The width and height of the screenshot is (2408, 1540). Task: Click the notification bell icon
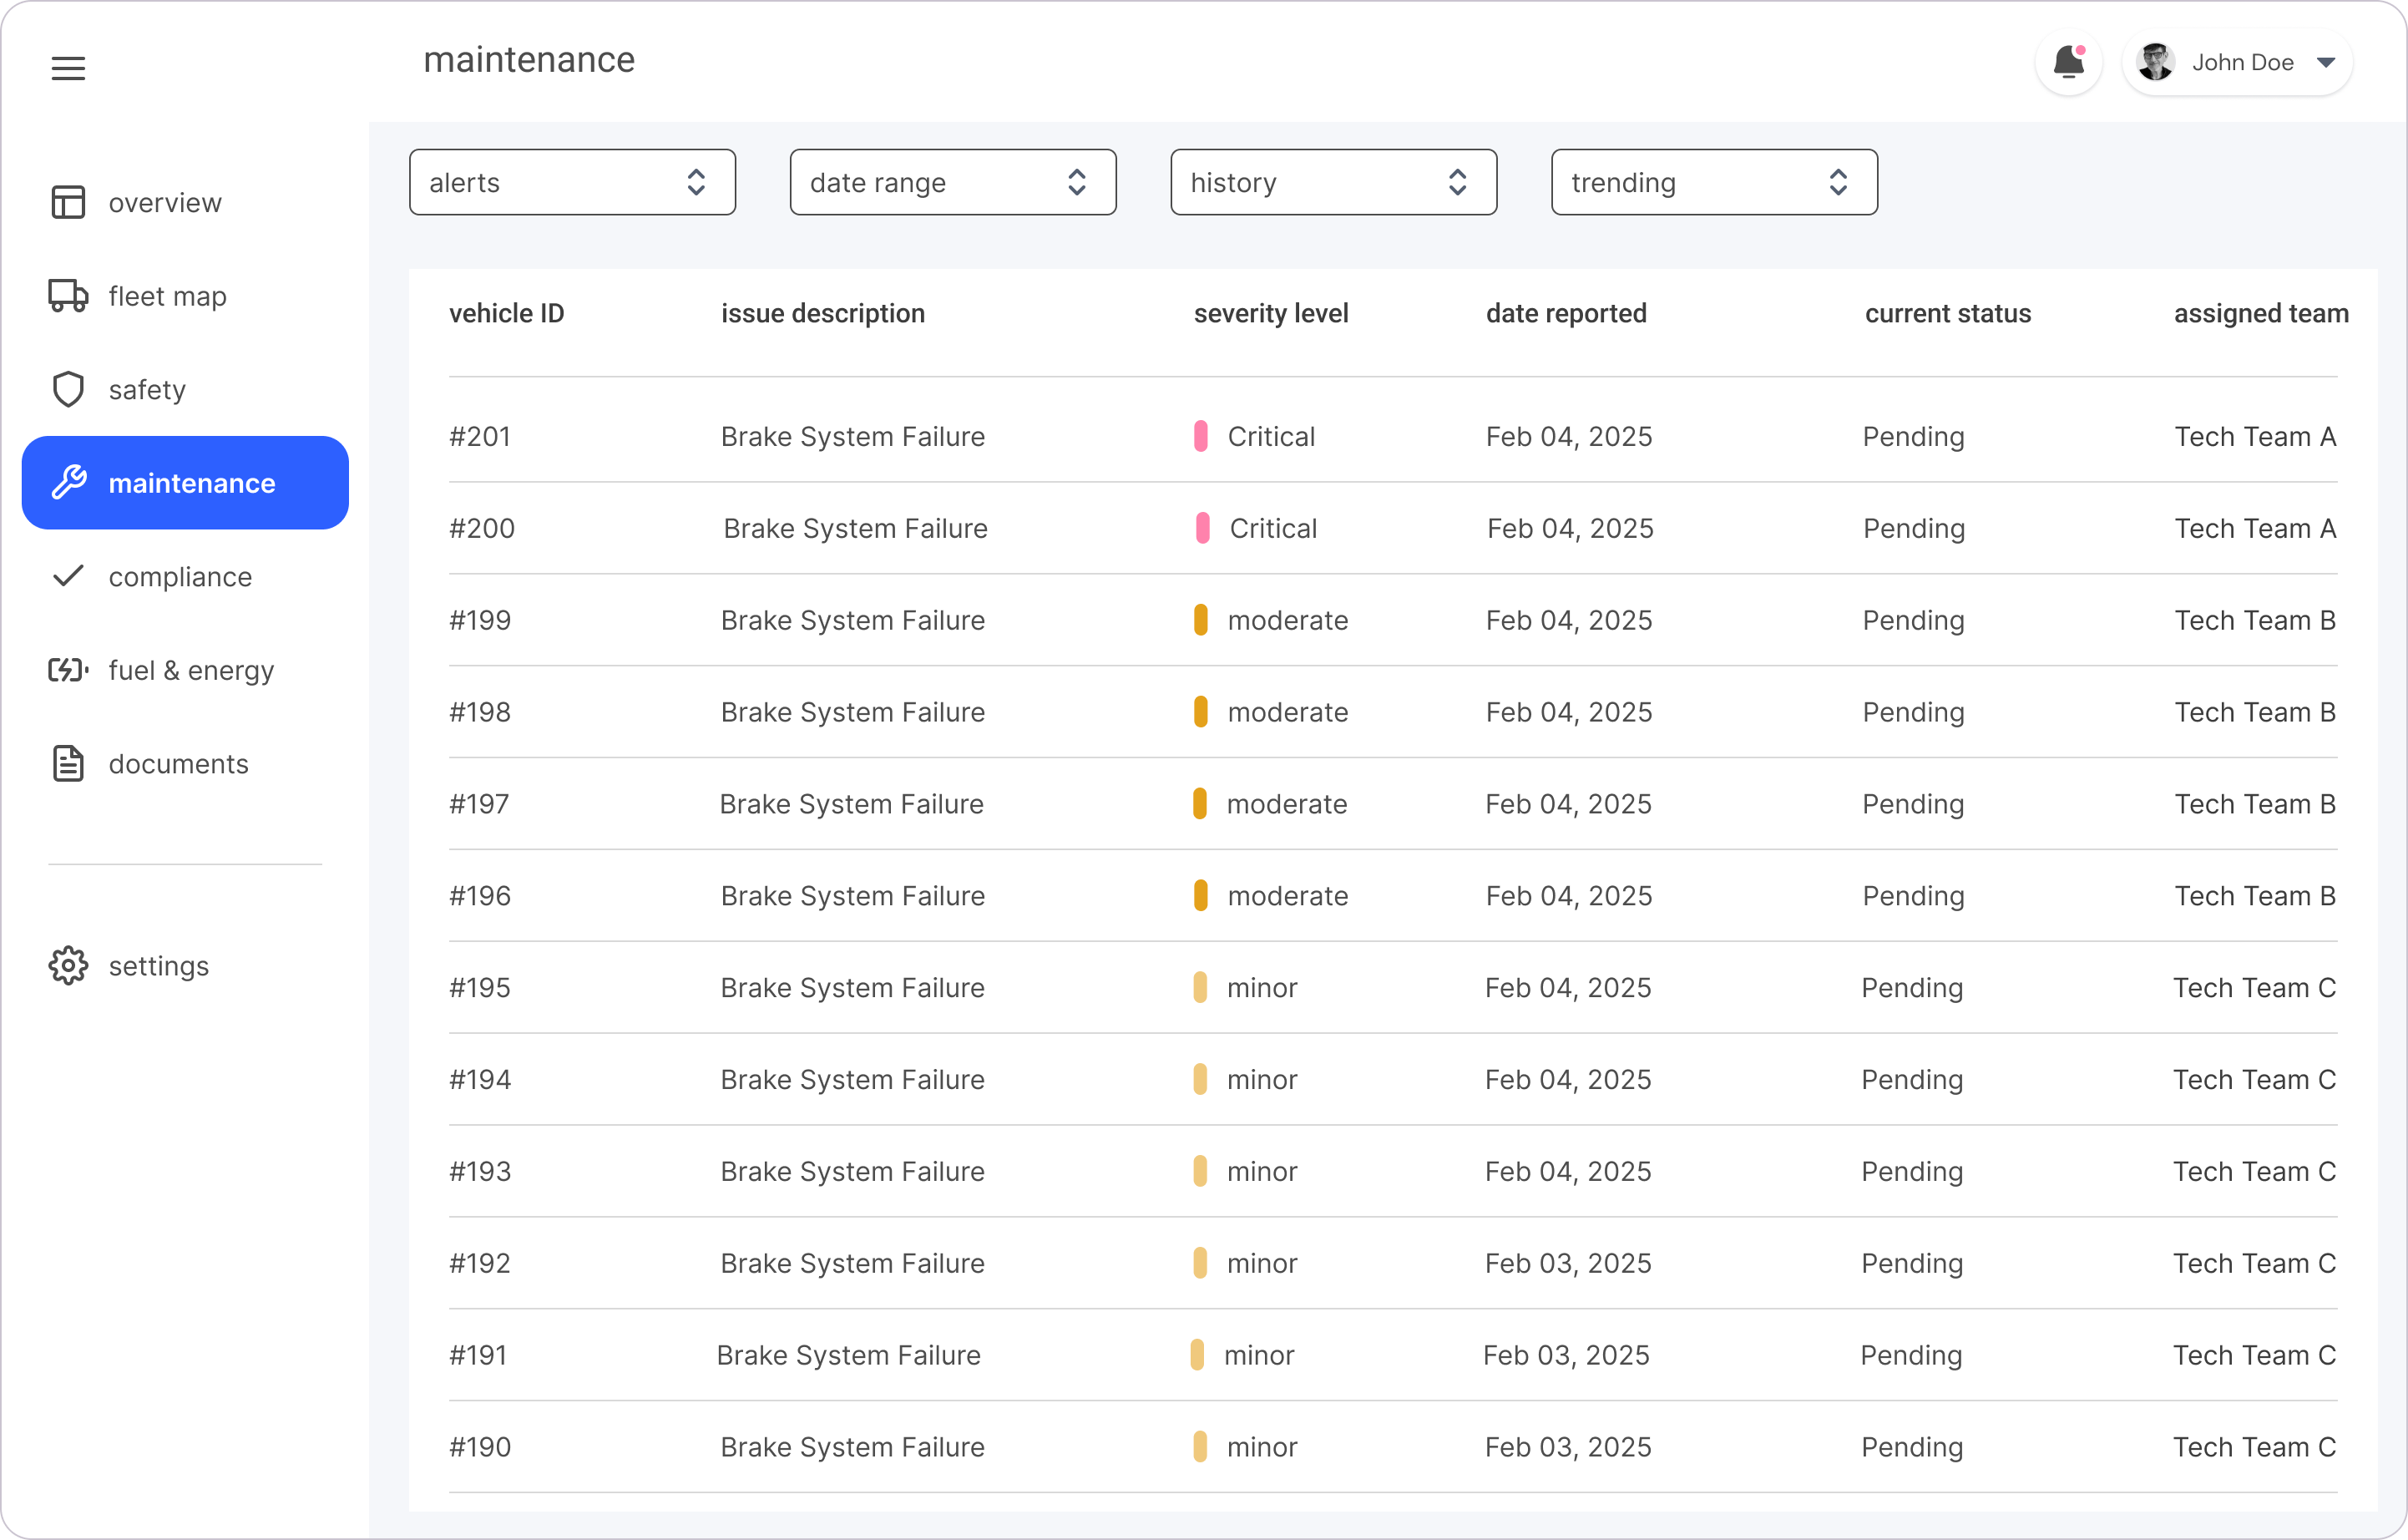pos(2068,63)
